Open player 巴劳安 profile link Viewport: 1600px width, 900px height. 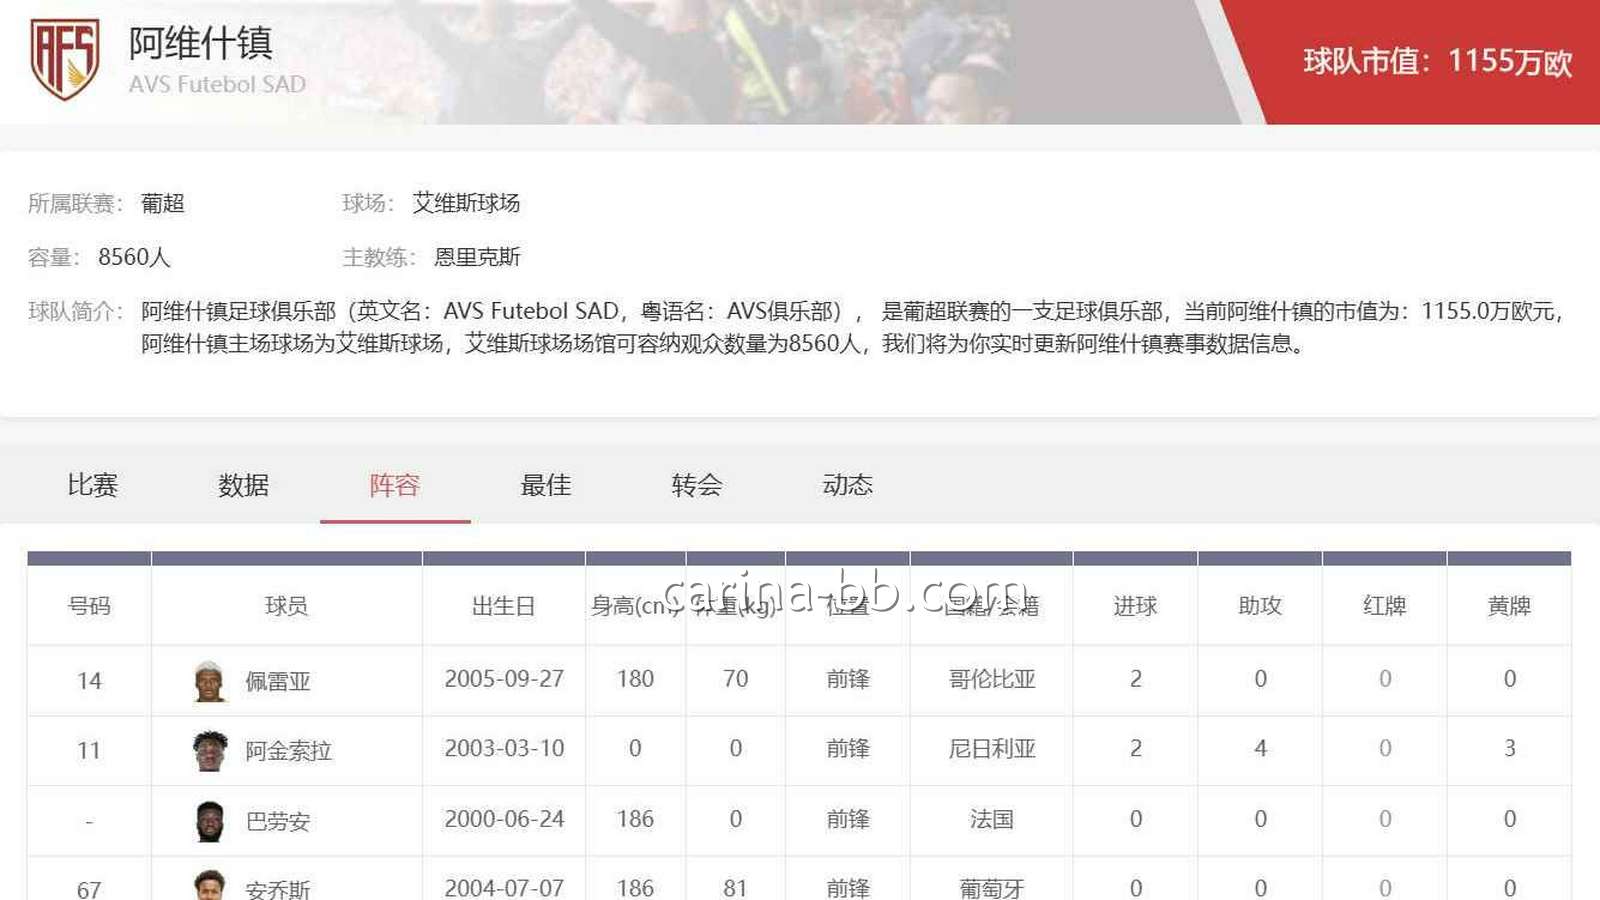point(278,821)
